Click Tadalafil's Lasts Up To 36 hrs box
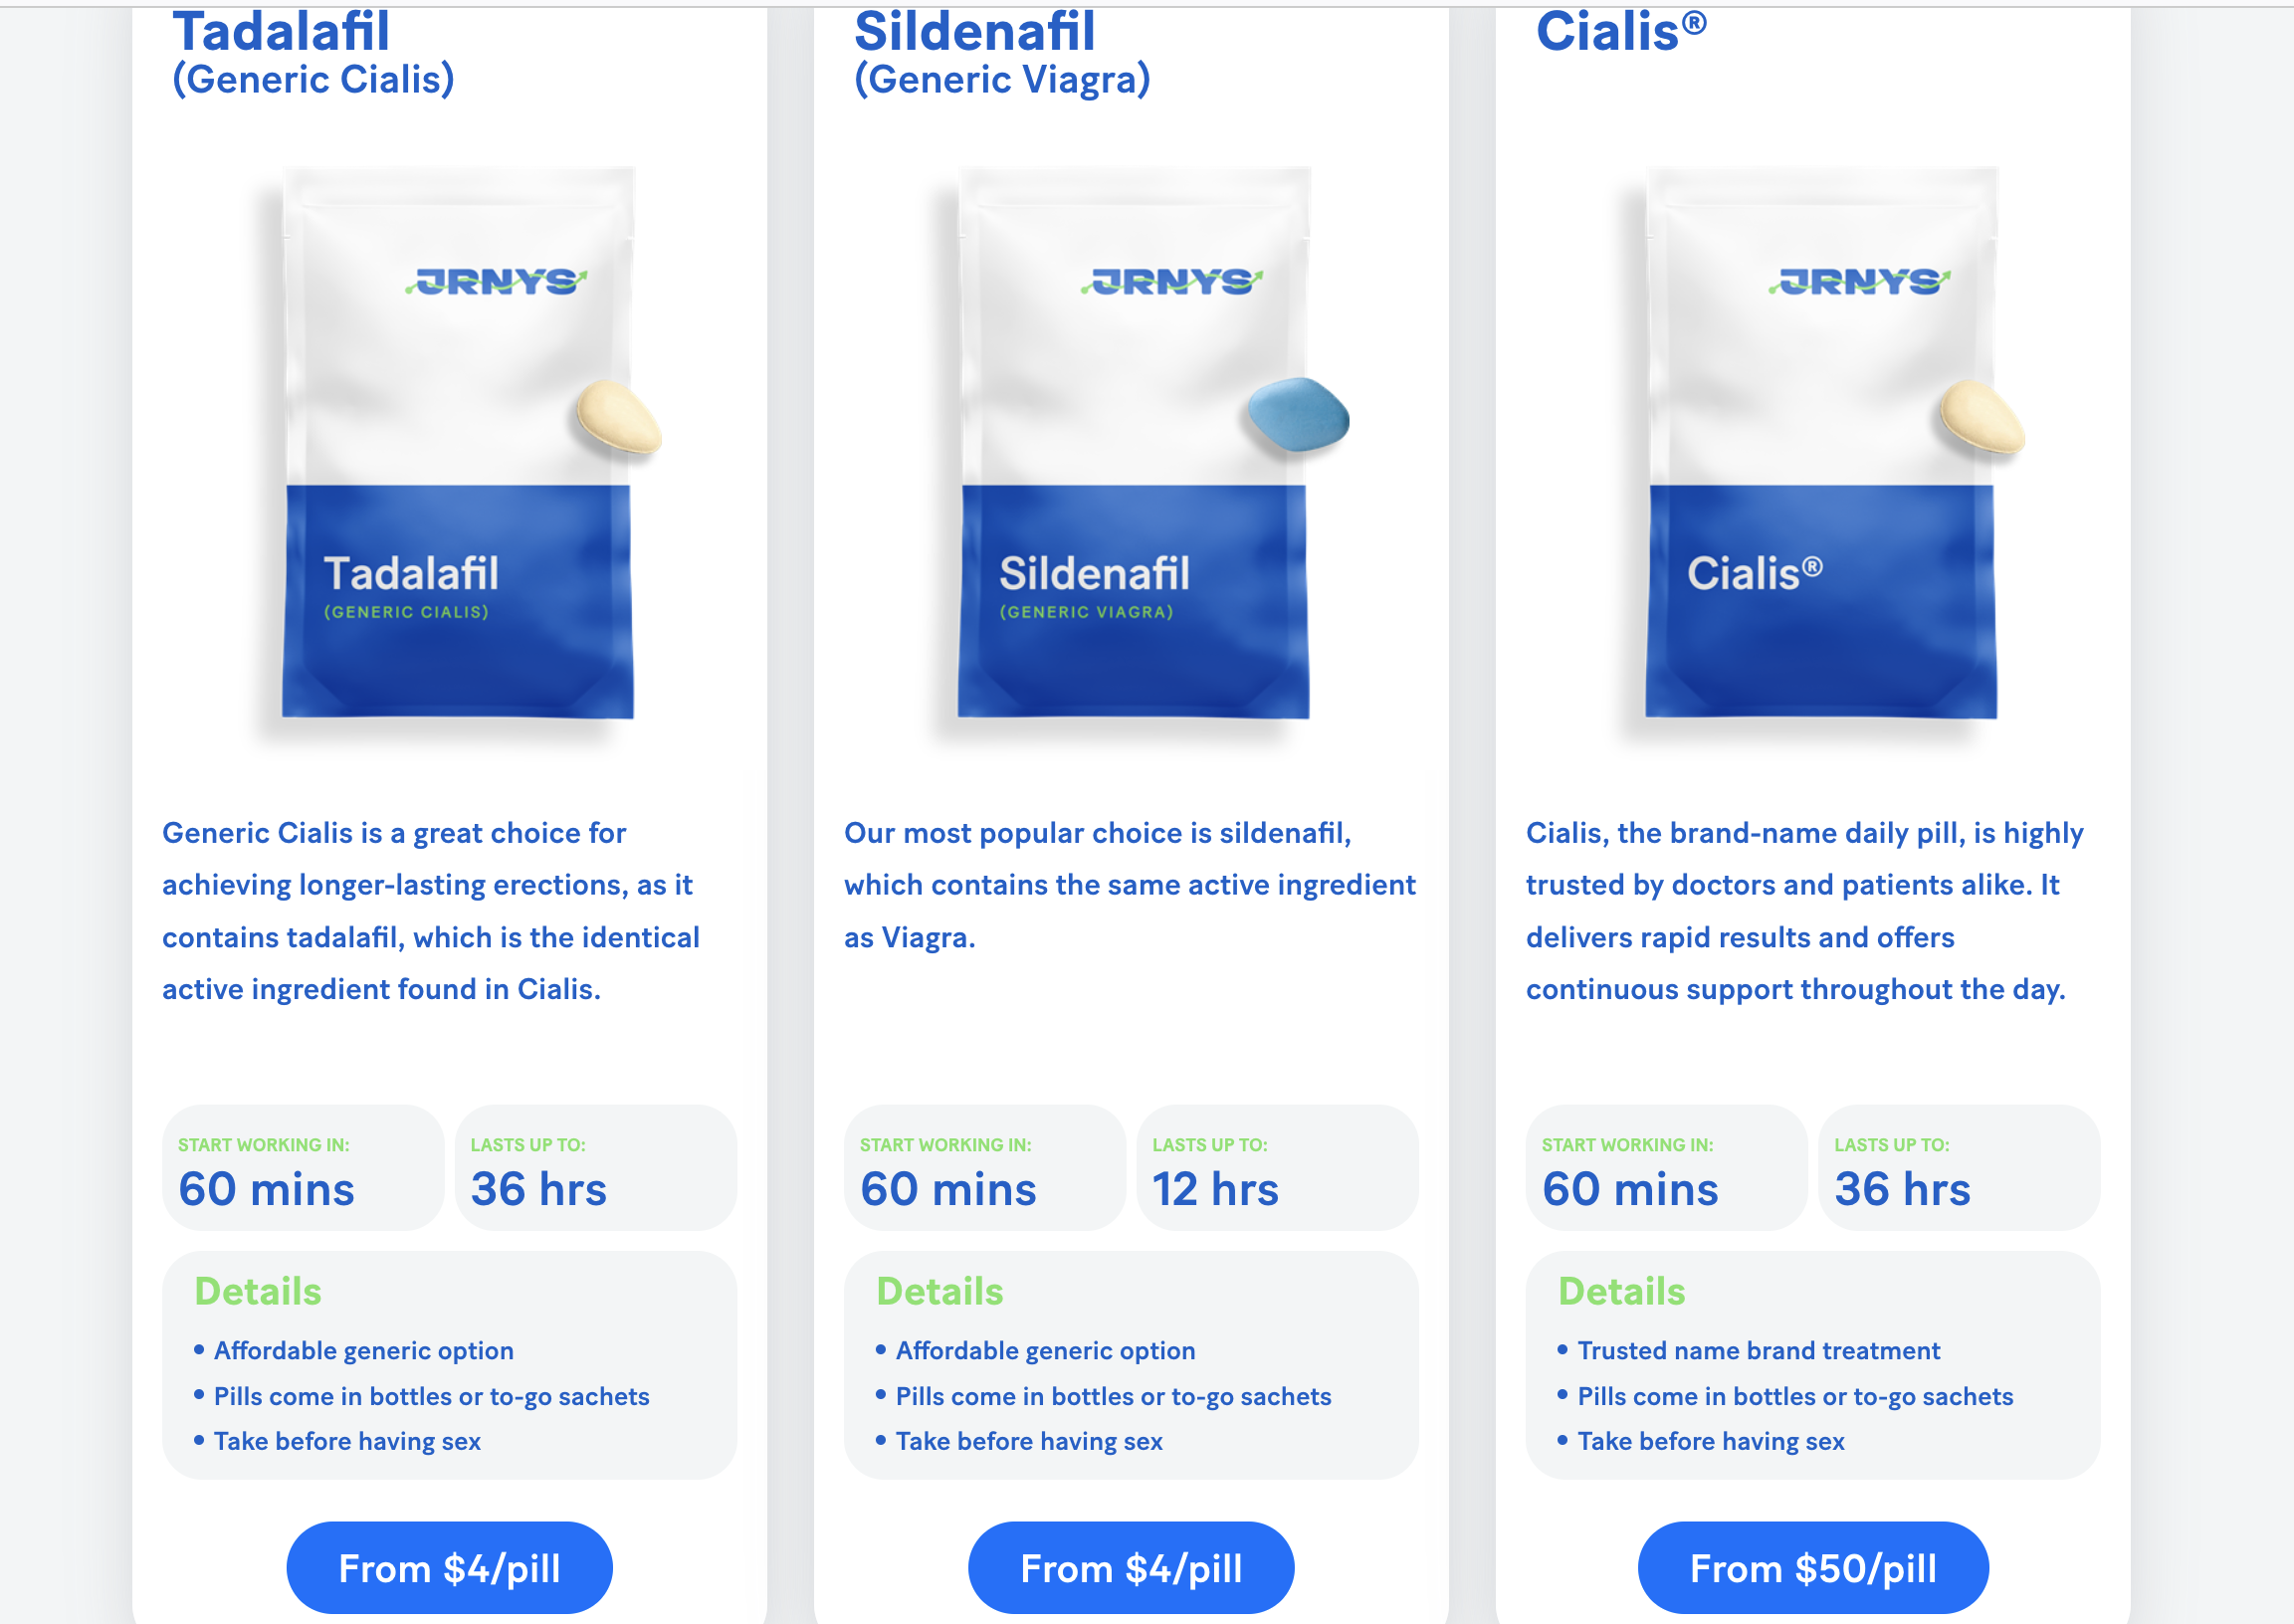 point(595,1167)
